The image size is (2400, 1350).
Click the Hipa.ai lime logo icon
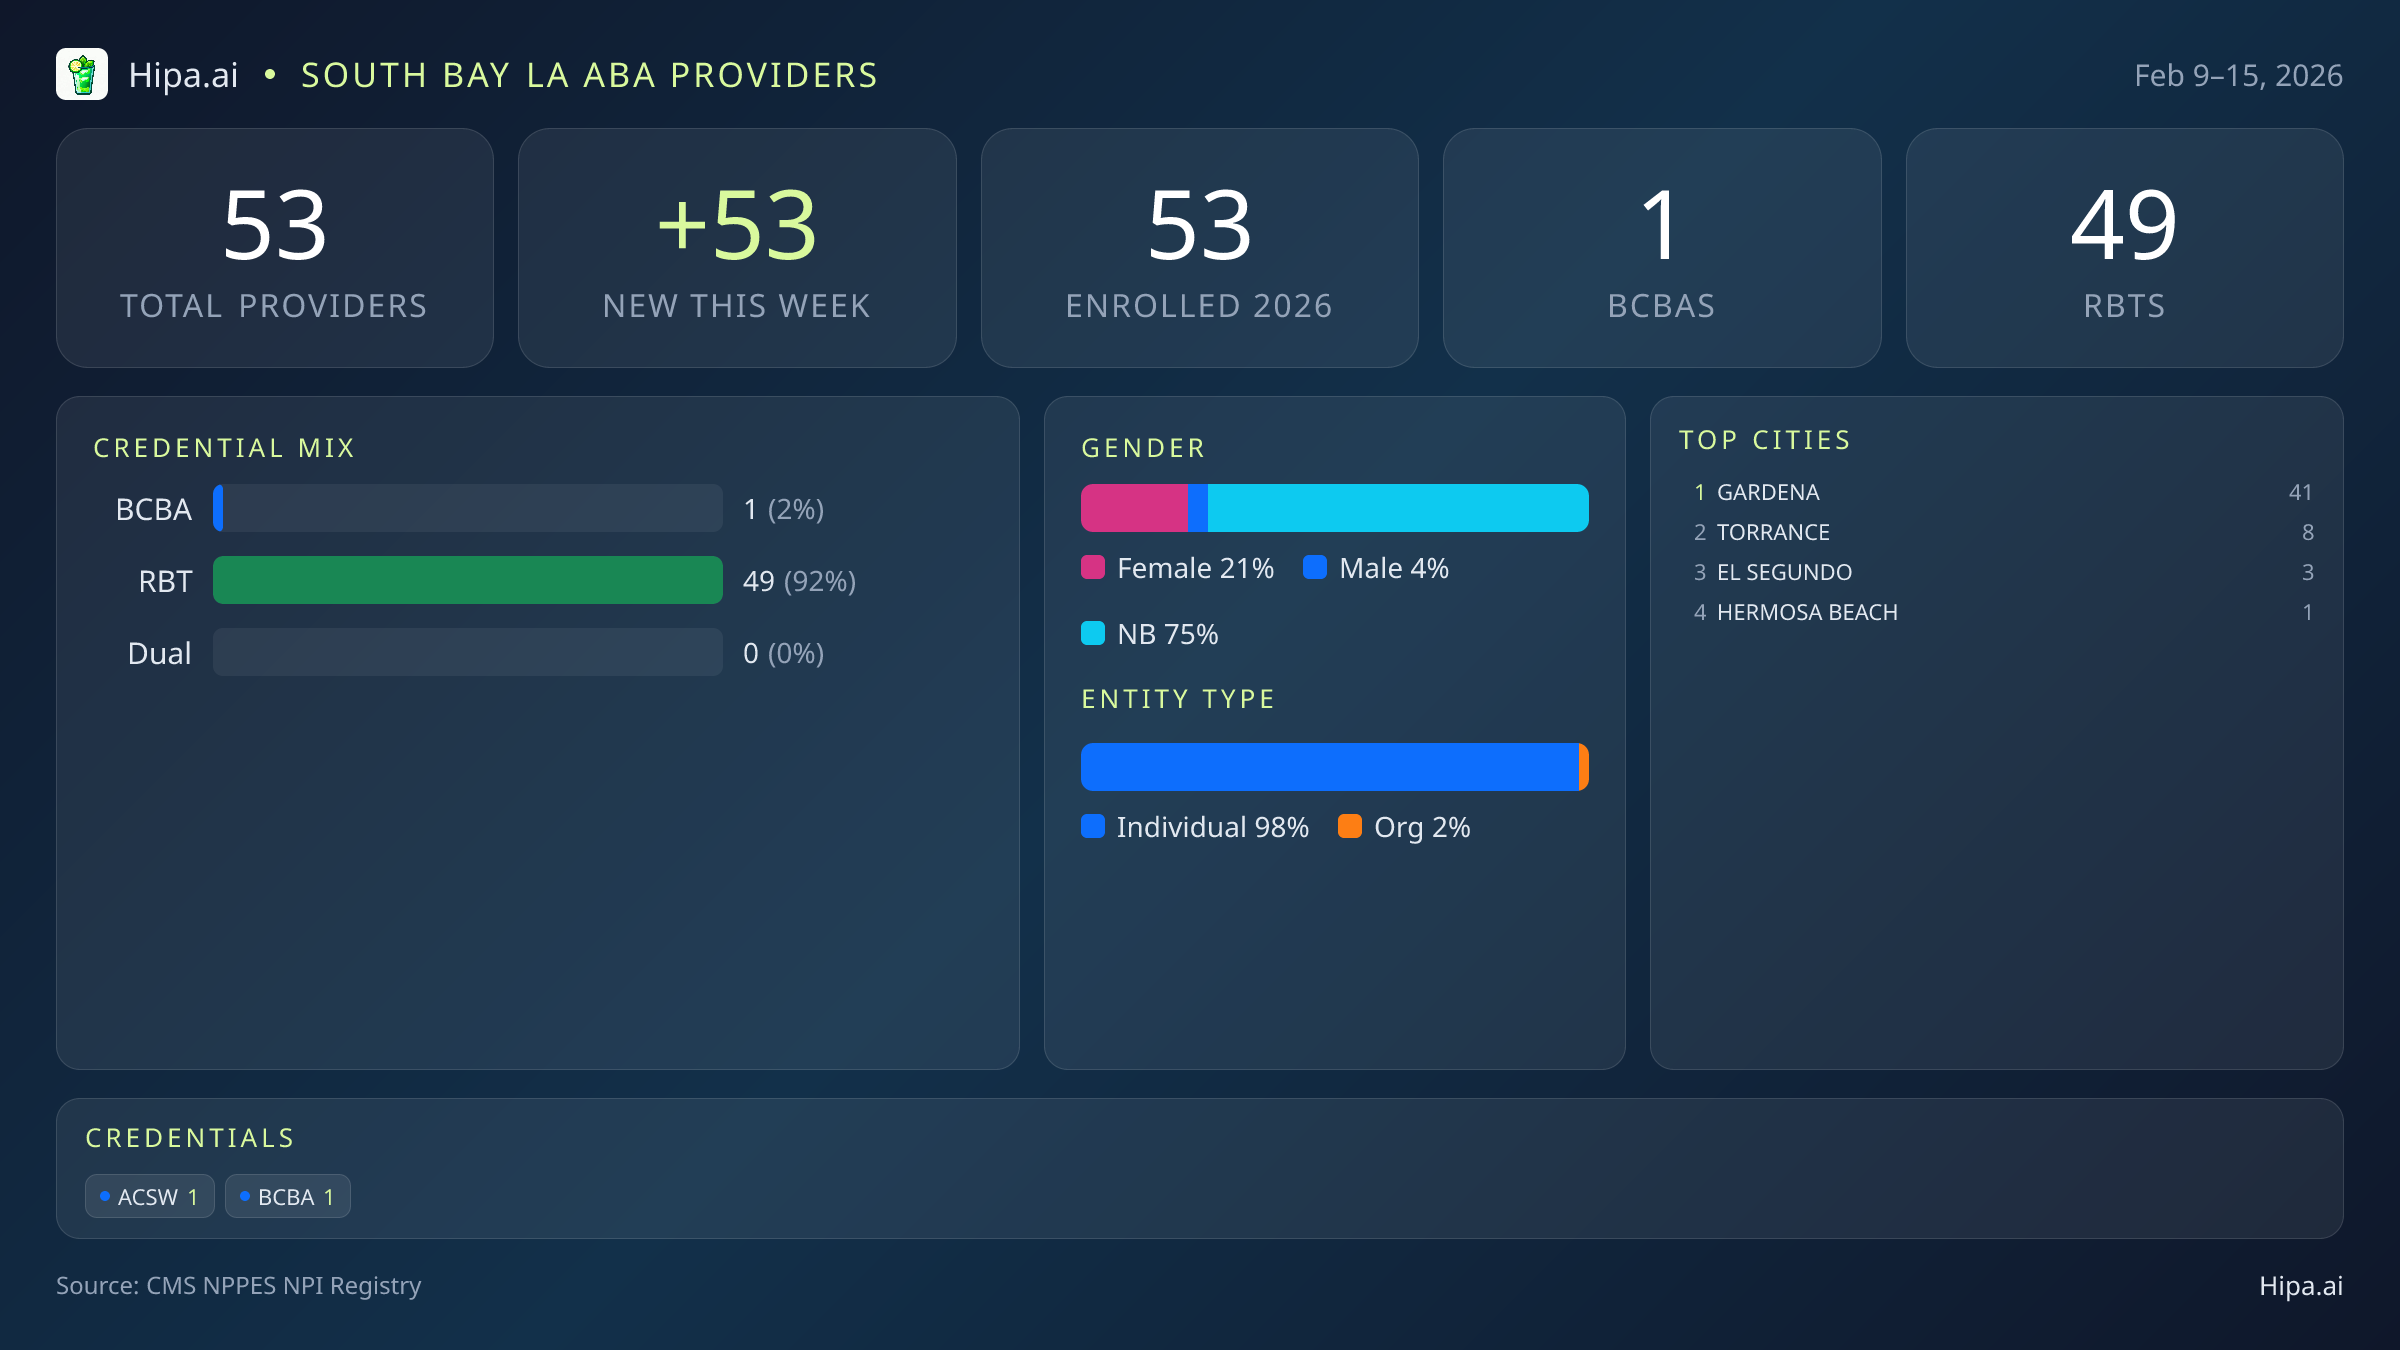coord(83,74)
